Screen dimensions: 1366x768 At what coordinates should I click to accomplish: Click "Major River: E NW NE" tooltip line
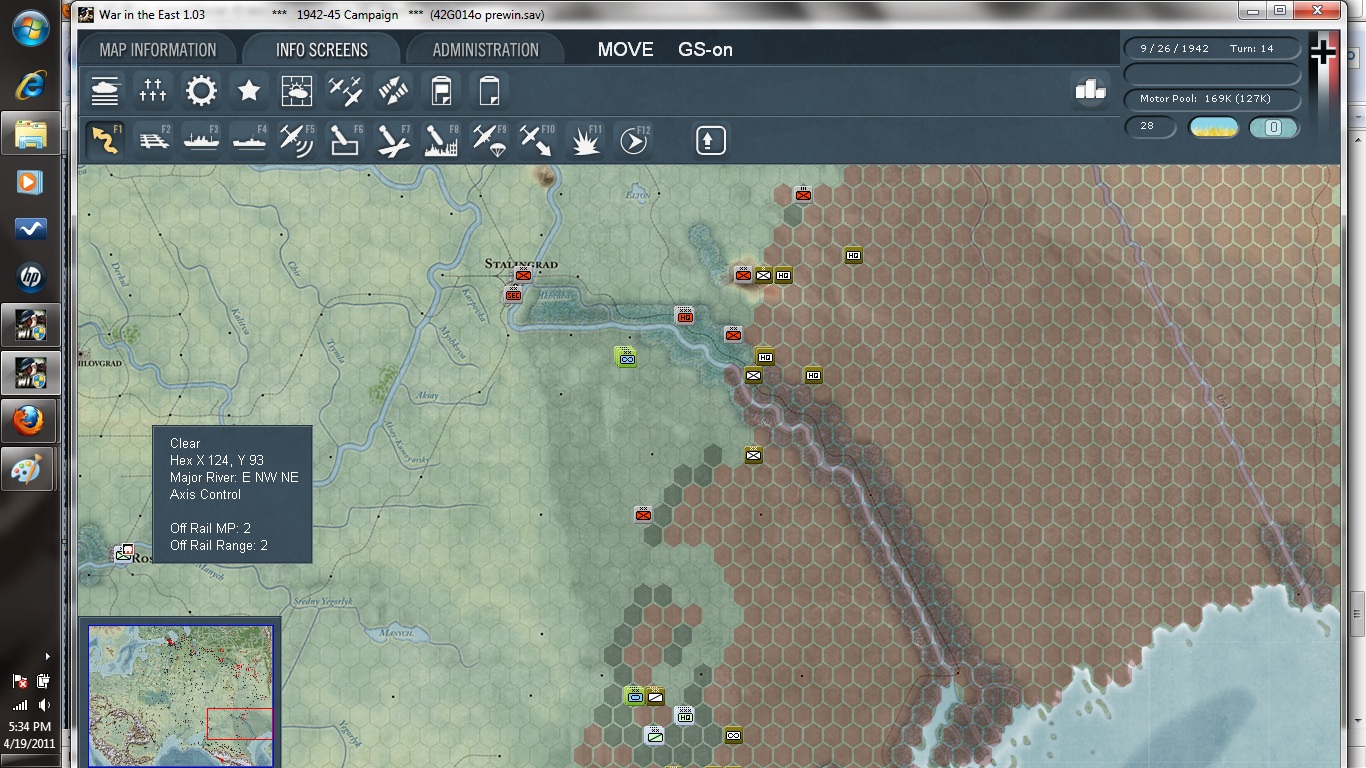click(234, 477)
